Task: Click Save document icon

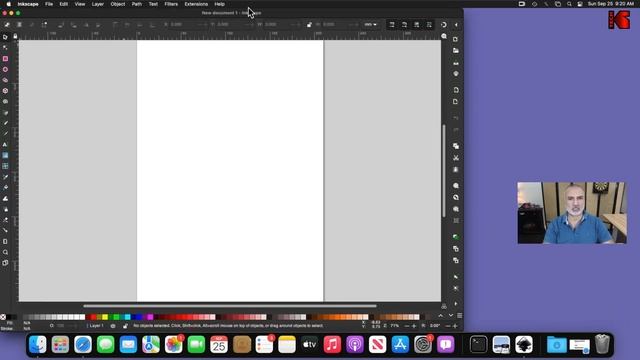Action: point(456,63)
